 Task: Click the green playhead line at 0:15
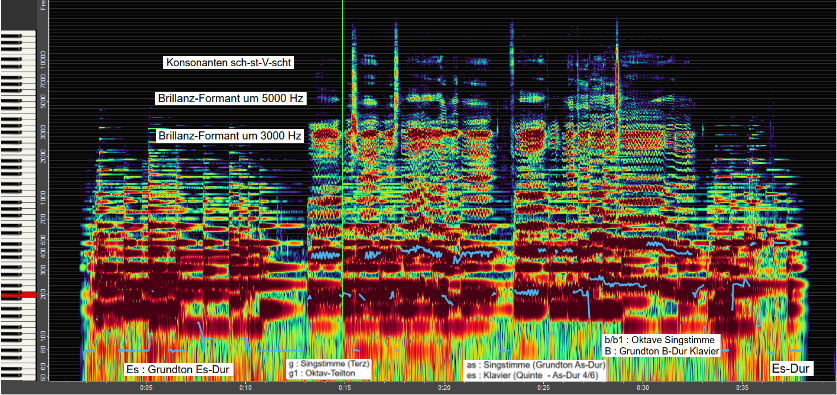pyautogui.click(x=342, y=191)
